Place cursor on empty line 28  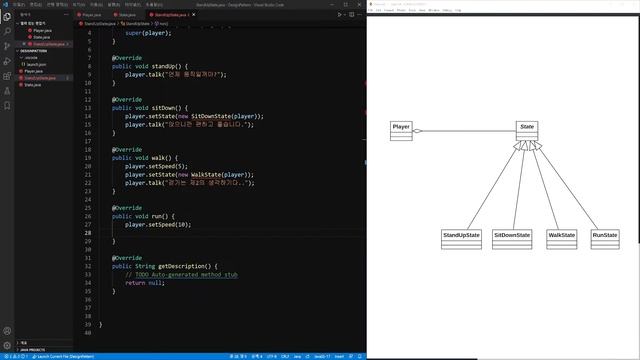[233, 233]
